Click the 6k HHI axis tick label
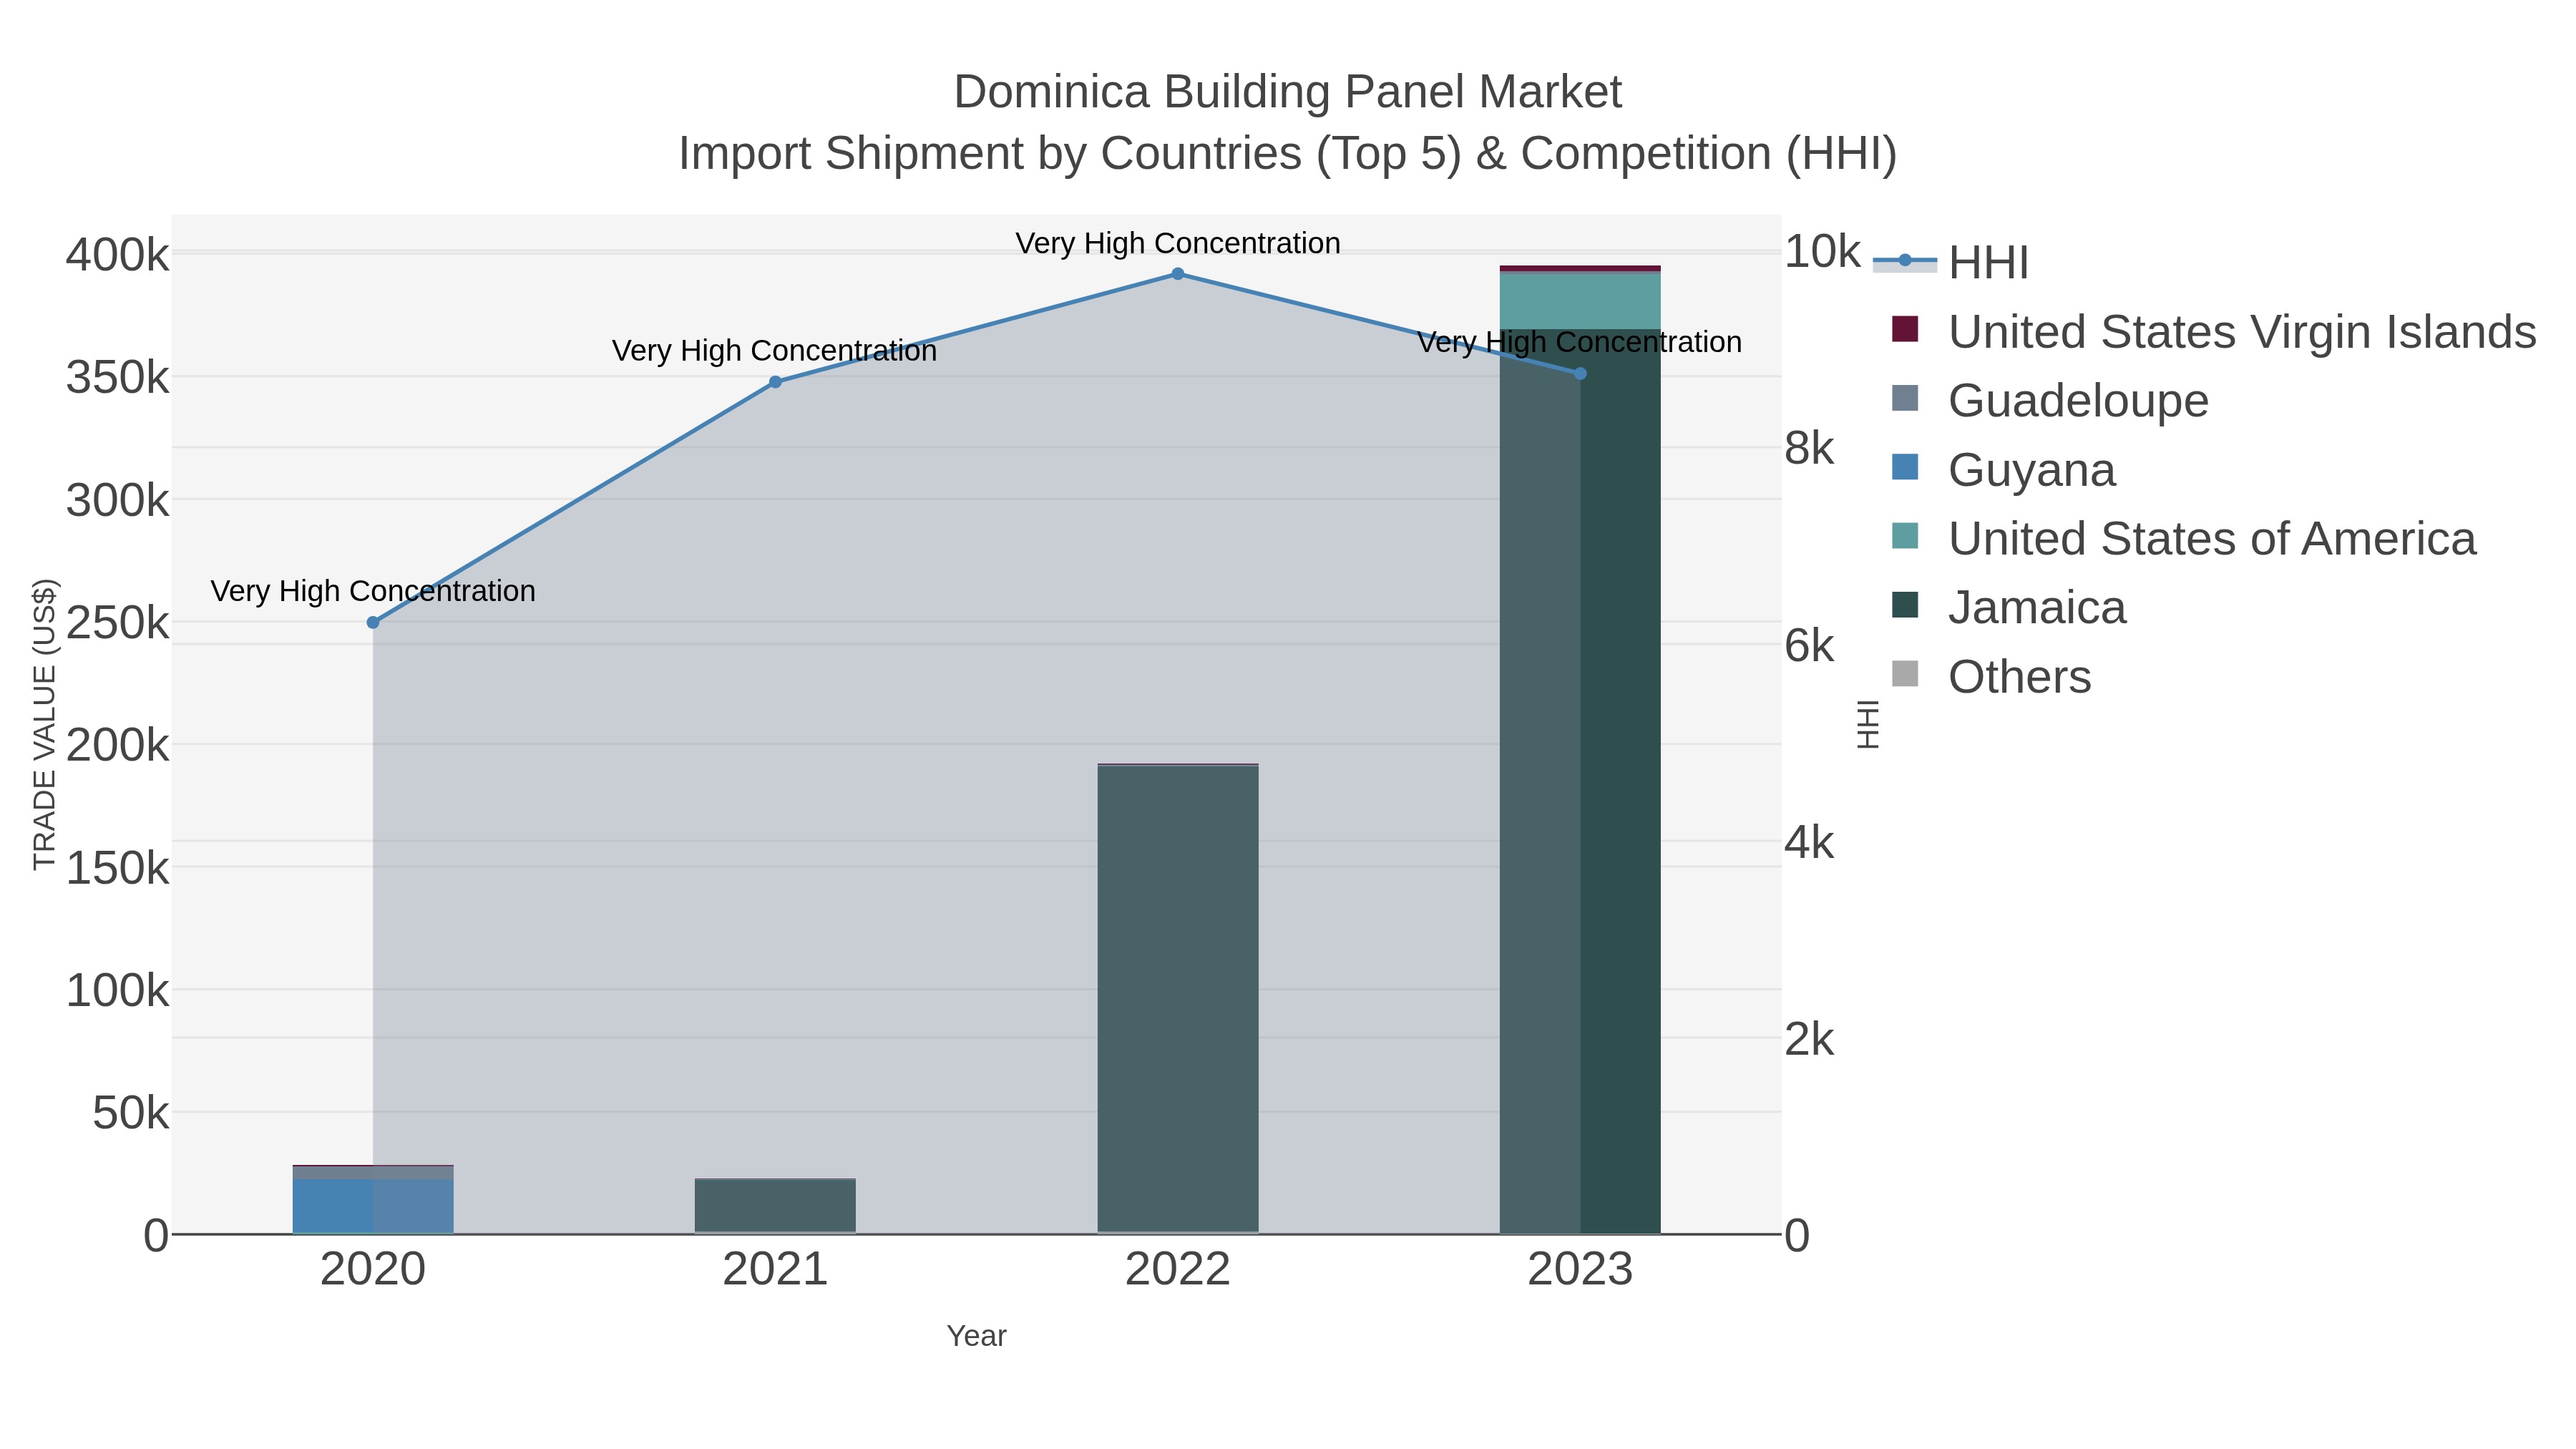2576x1449 pixels. [x=1809, y=646]
